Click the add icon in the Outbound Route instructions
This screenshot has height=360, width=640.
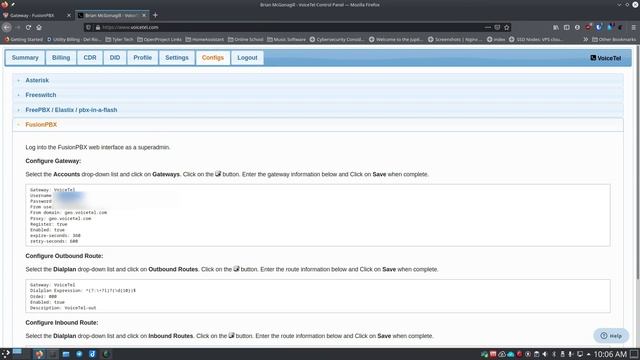[236, 269]
